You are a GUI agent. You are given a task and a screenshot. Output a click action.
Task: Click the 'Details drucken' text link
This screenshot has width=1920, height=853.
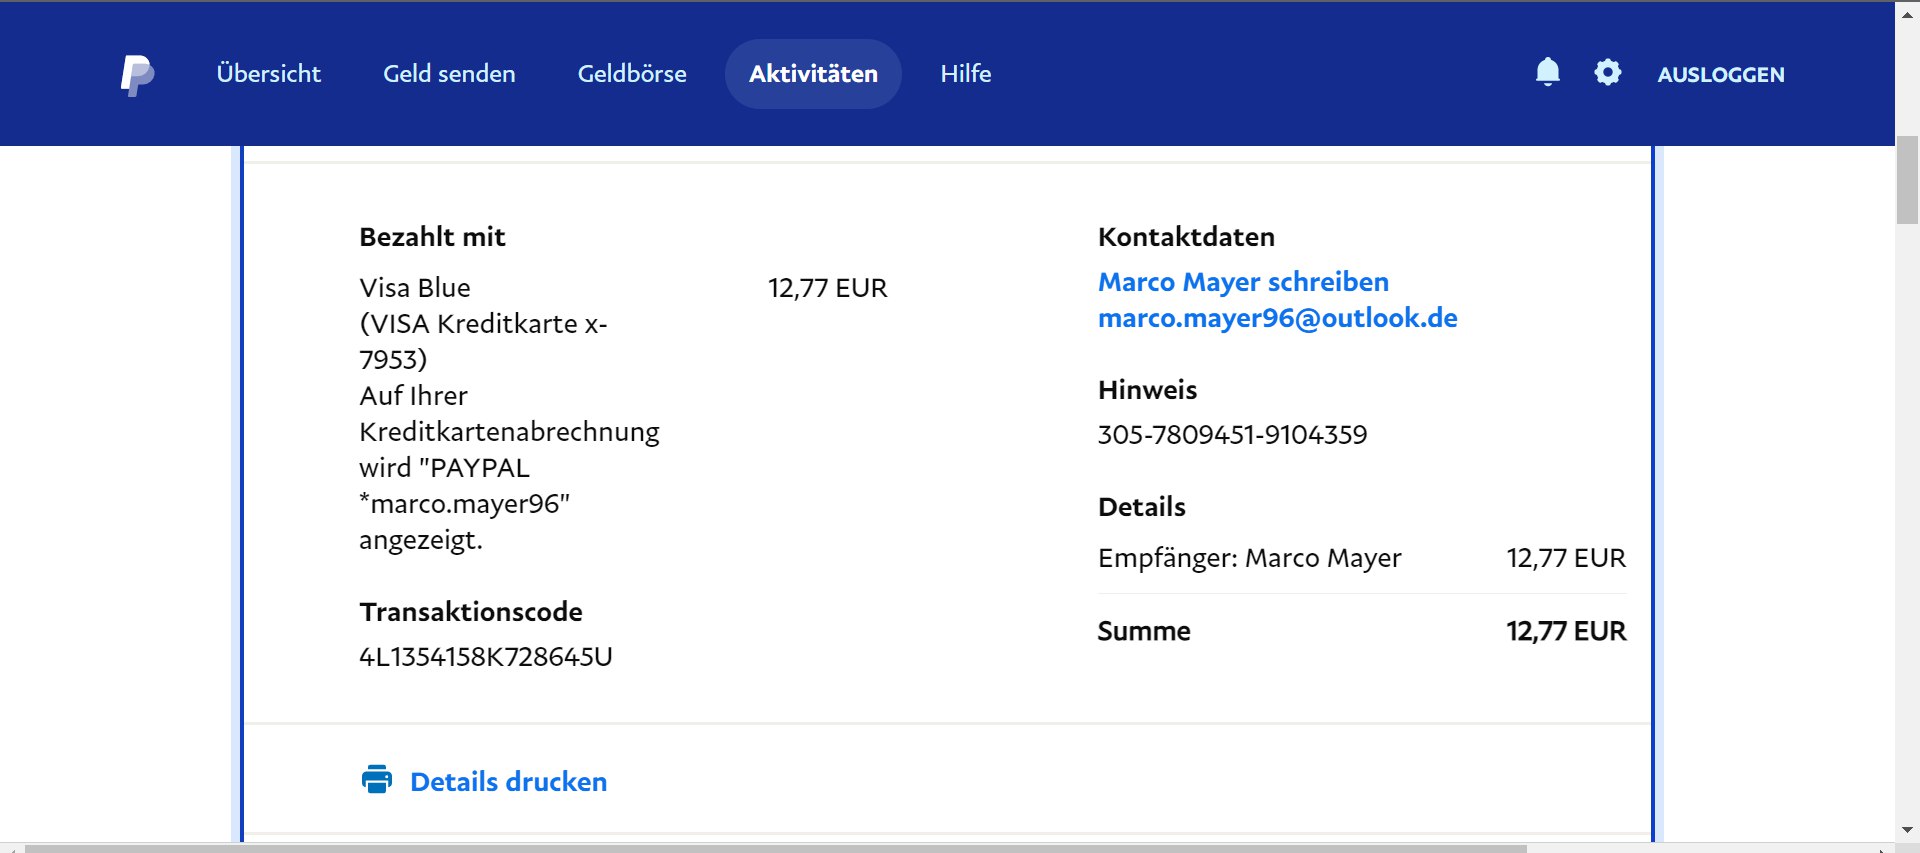coord(508,782)
